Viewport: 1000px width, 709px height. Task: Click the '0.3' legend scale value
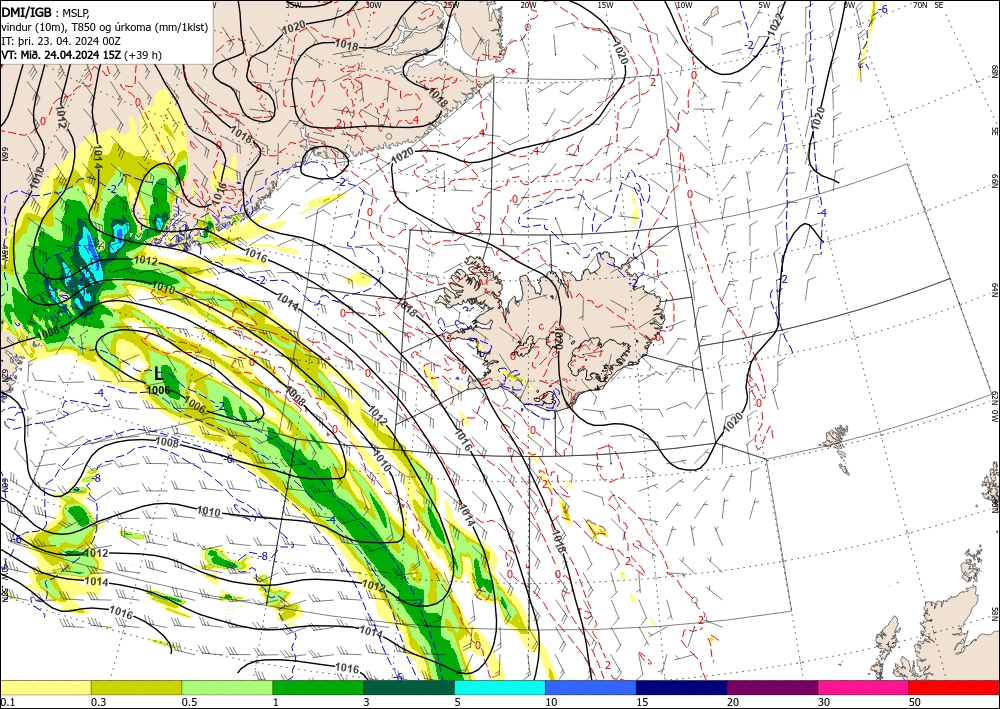click(98, 702)
